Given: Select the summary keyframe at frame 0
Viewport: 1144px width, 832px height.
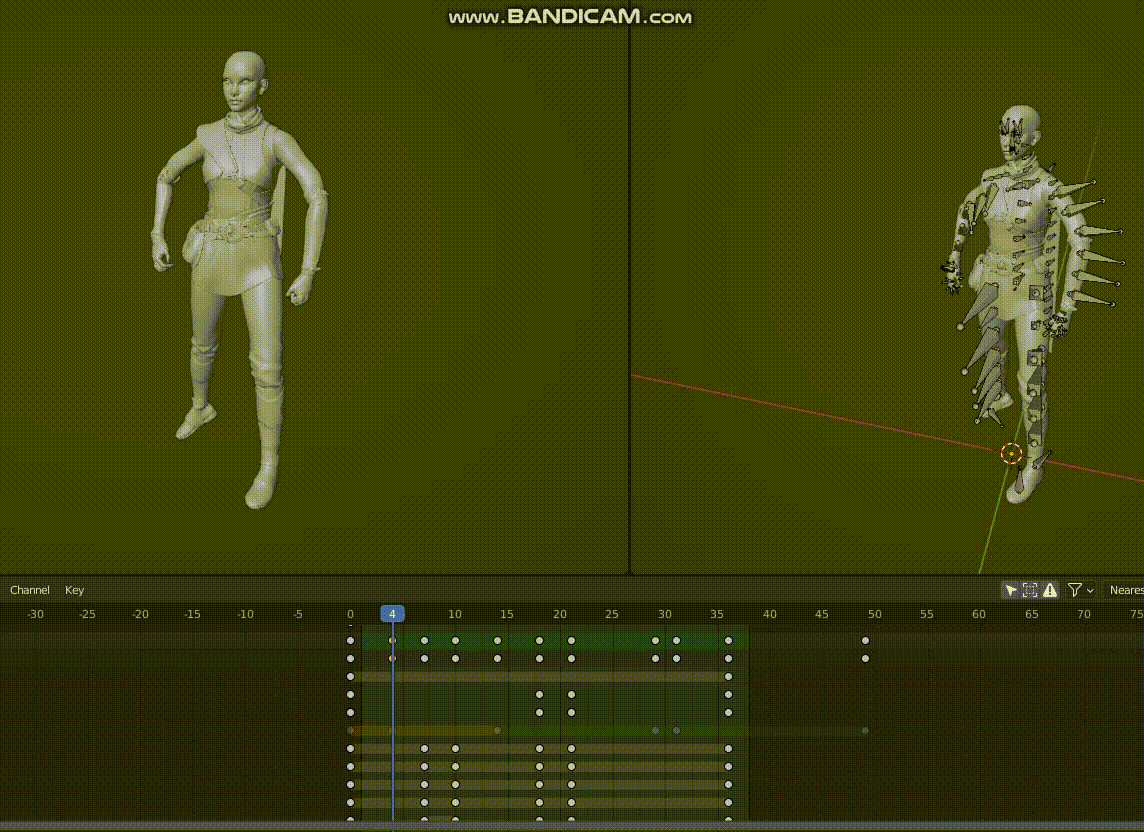Looking at the screenshot, I should (x=350, y=641).
